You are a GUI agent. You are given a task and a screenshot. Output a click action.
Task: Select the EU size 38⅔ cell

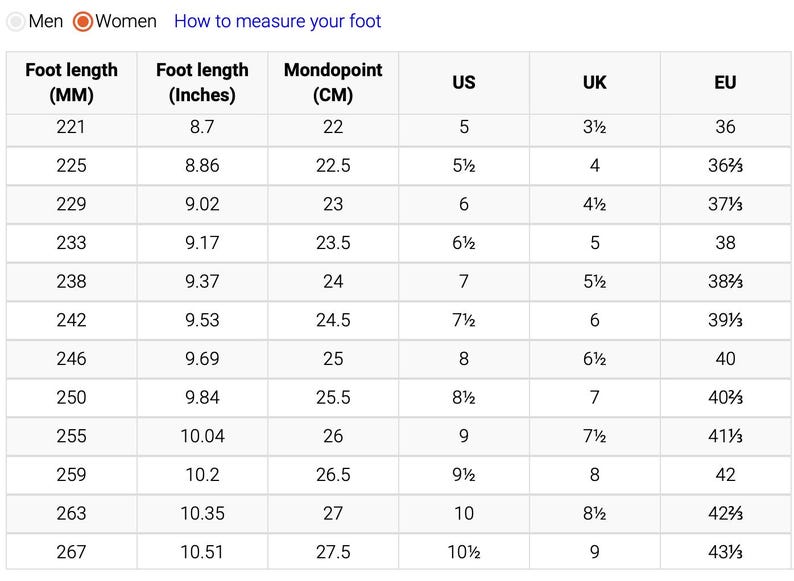[x=725, y=282]
